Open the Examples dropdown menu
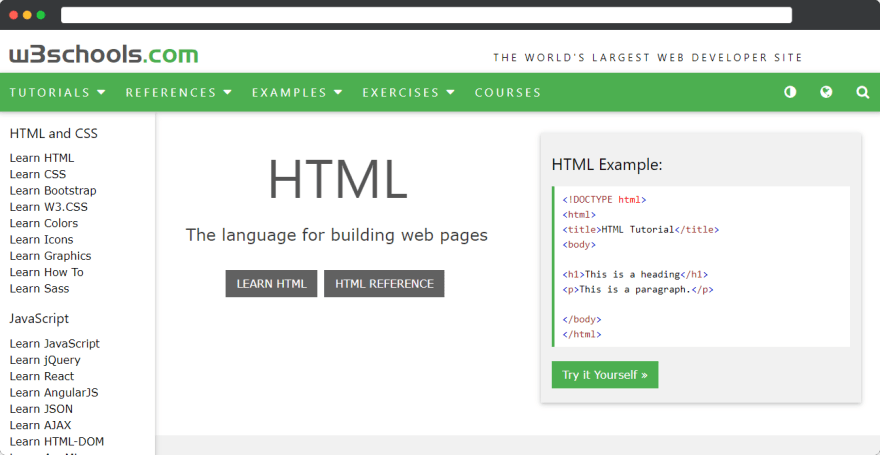Screen dimensions: 880x455 (297, 93)
